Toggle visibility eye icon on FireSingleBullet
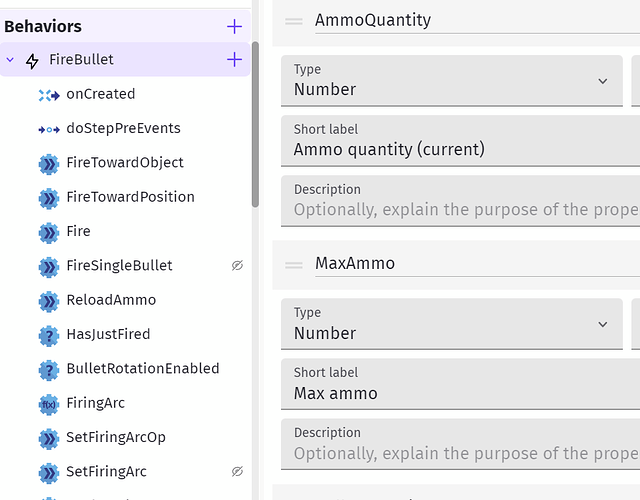Image resolution: width=640 pixels, height=500 pixels. click(237, 266)
